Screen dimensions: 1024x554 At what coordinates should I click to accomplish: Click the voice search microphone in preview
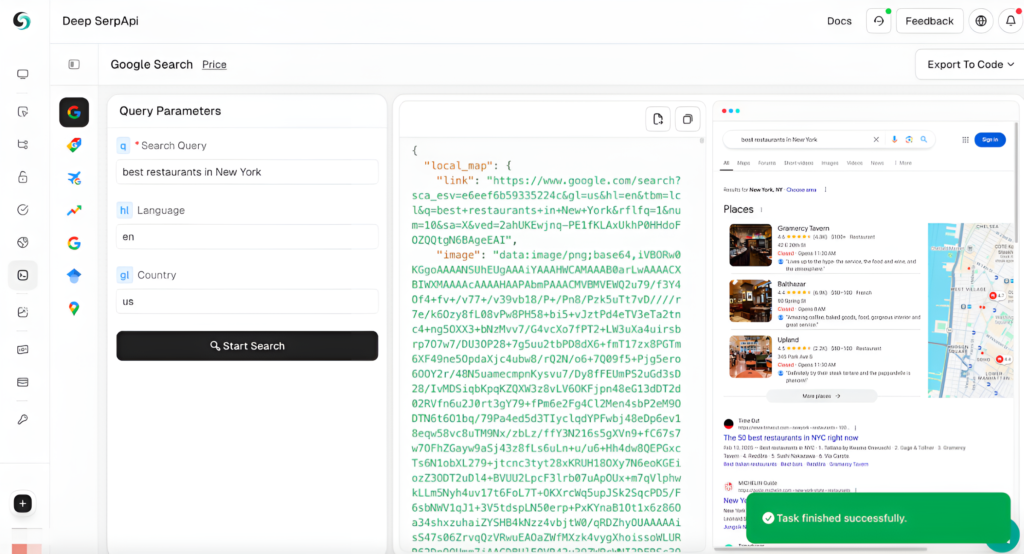[894, 139]
